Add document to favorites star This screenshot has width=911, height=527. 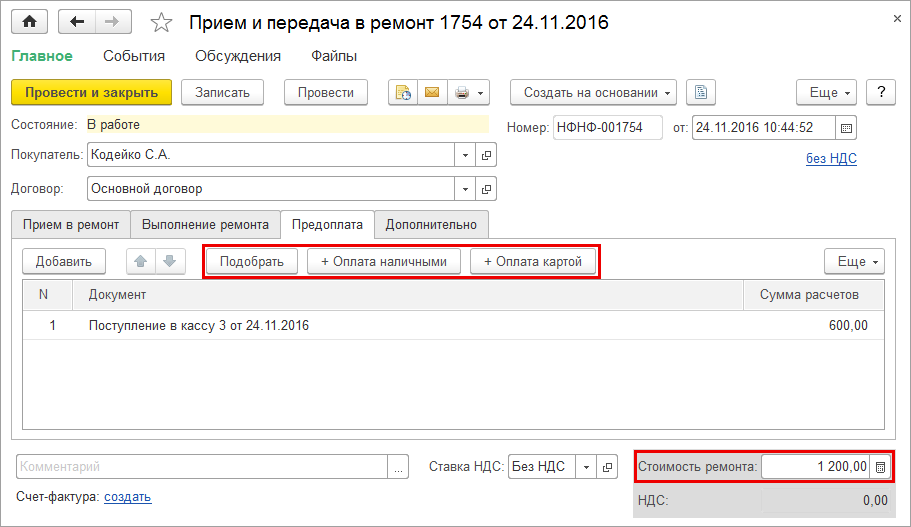coord(161,23)
